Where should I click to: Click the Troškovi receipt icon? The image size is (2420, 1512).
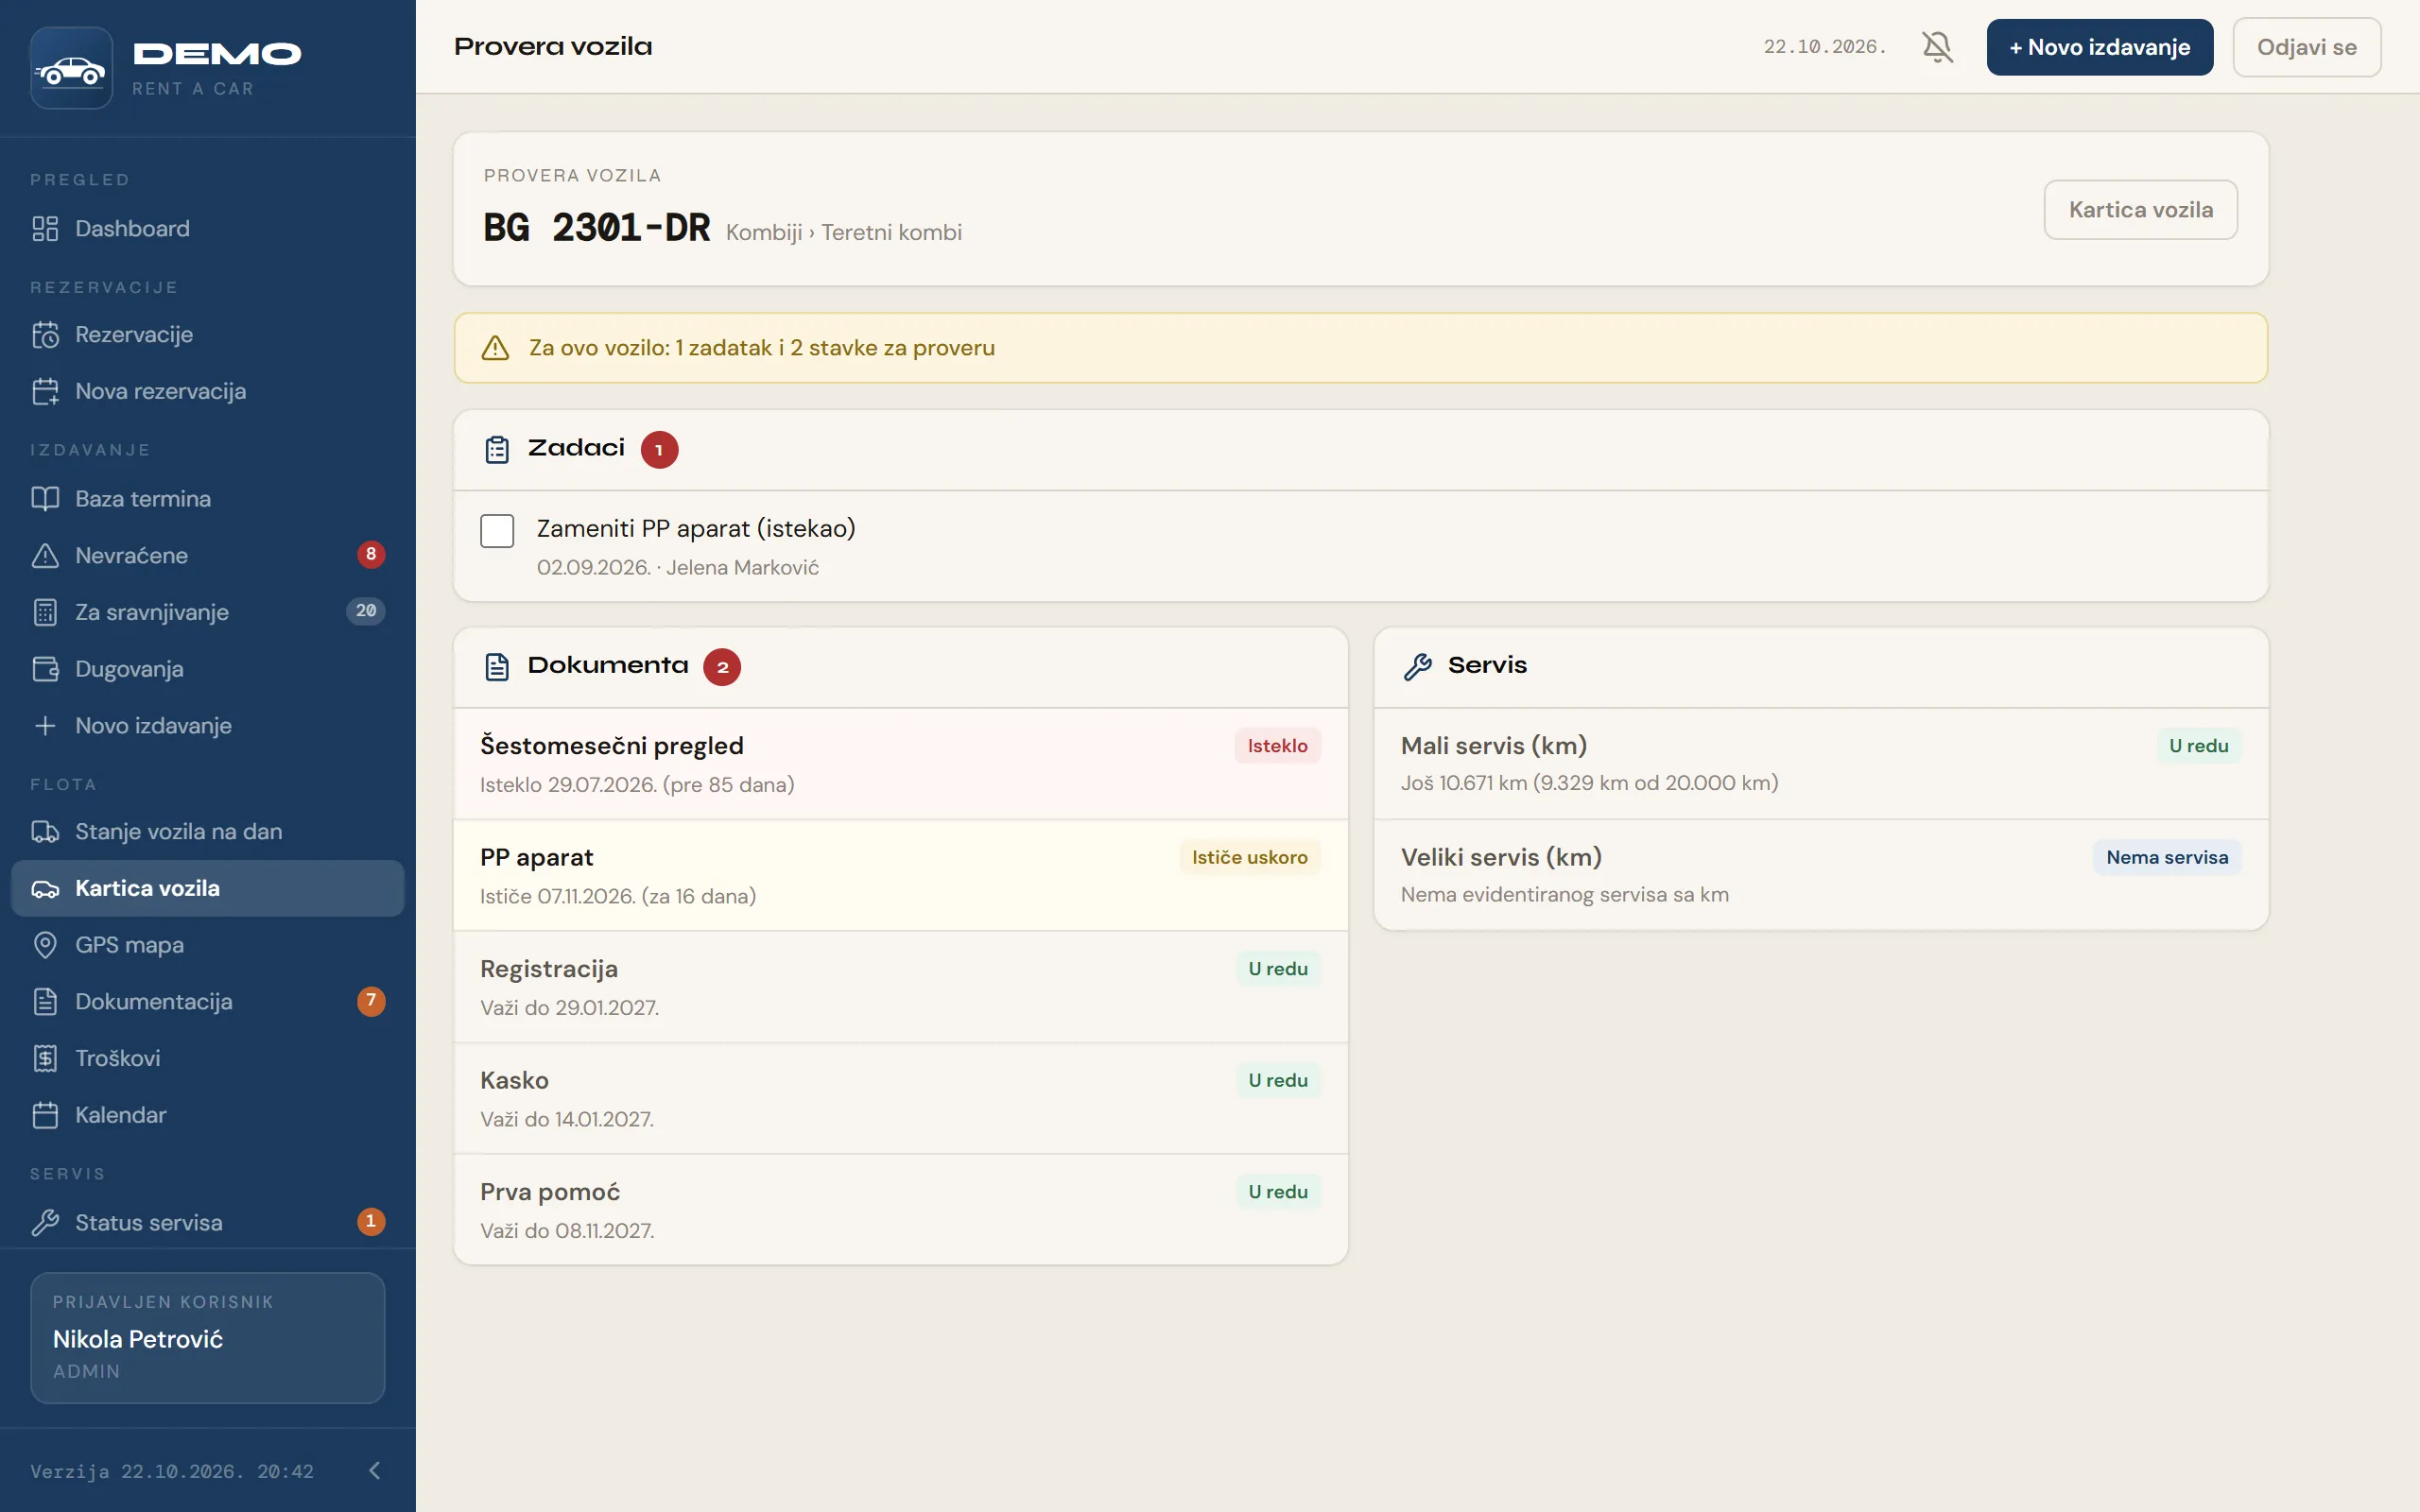tap(45, 1058)
